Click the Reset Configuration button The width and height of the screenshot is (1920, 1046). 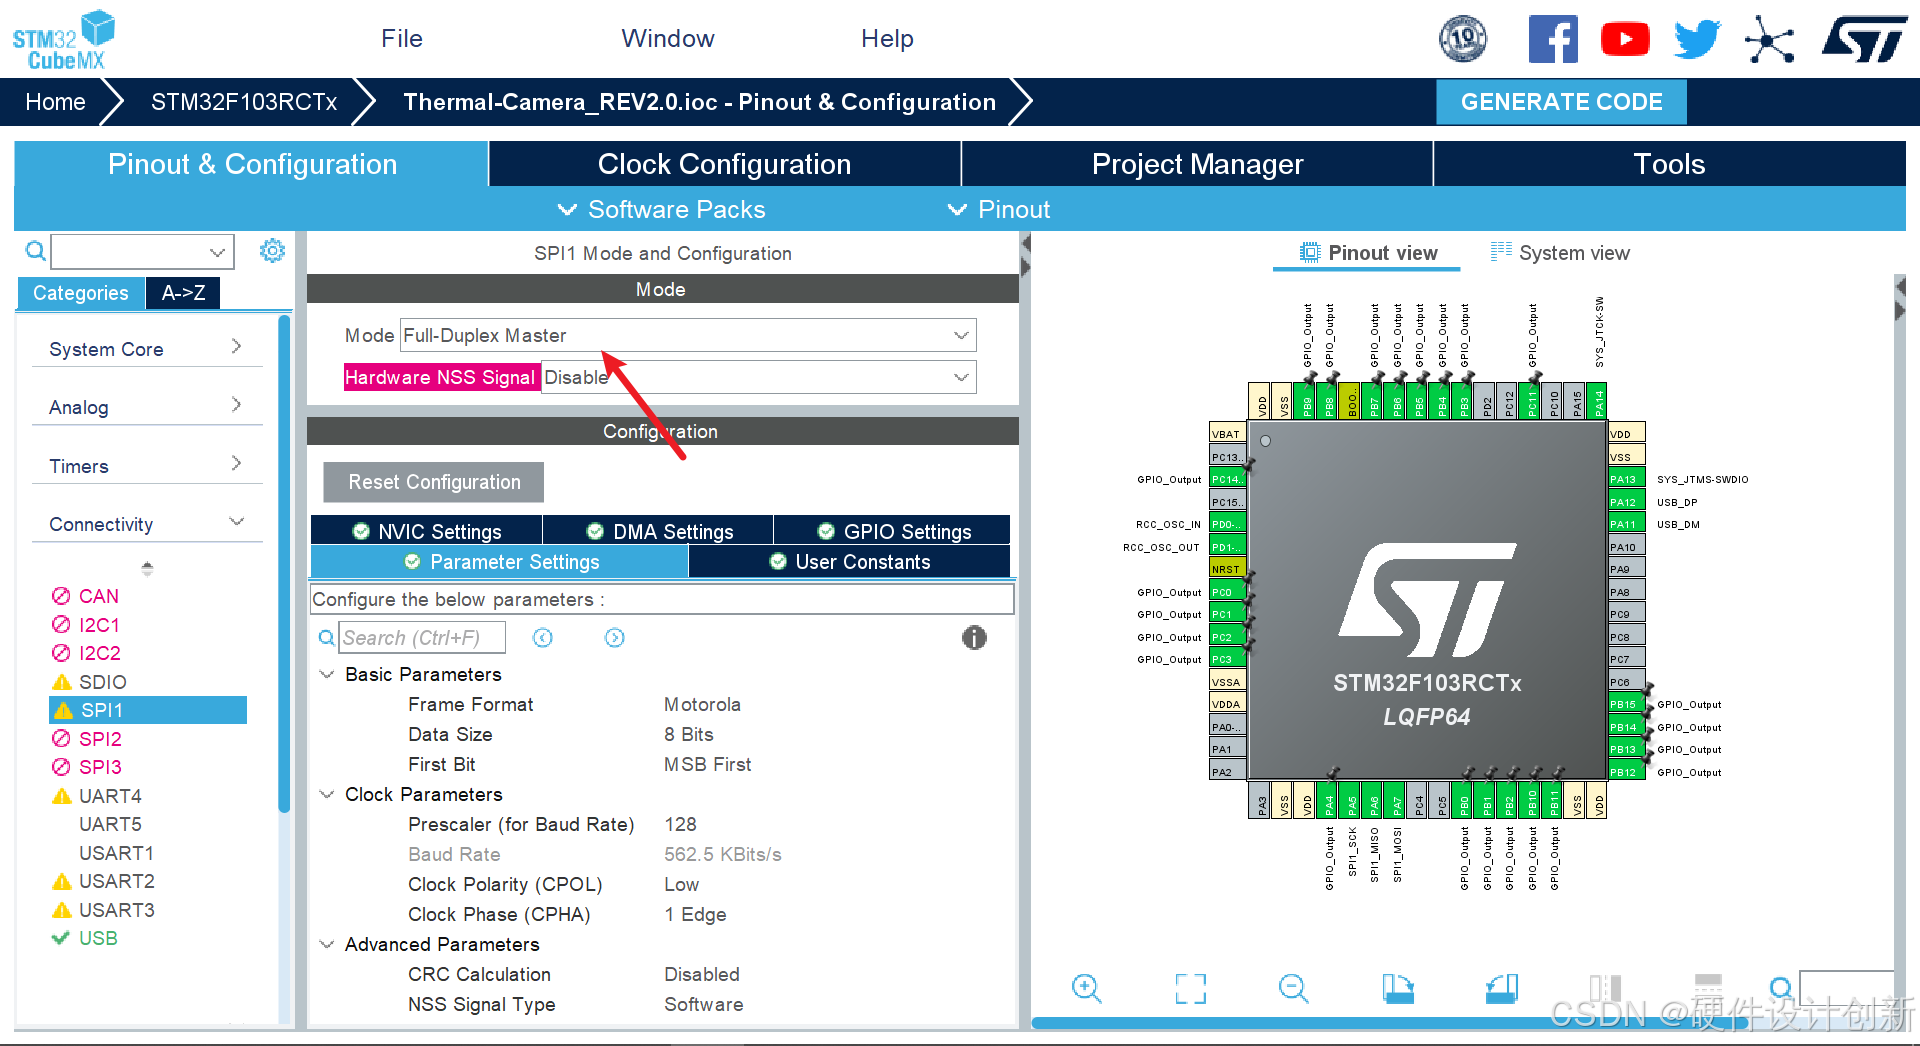pos(434,482)
